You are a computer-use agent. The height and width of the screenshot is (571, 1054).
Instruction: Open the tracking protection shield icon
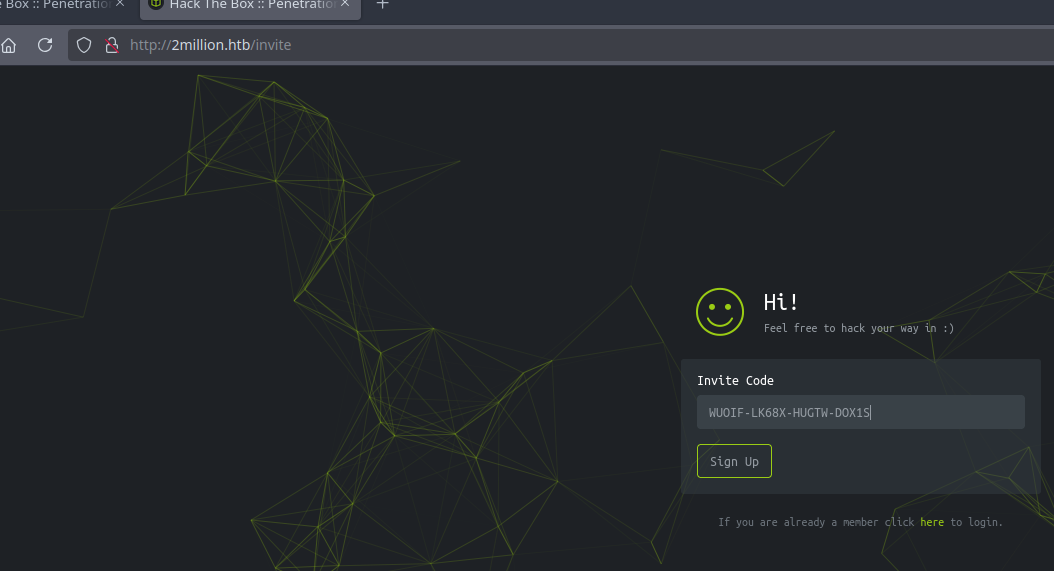click(x=84, y=45)
